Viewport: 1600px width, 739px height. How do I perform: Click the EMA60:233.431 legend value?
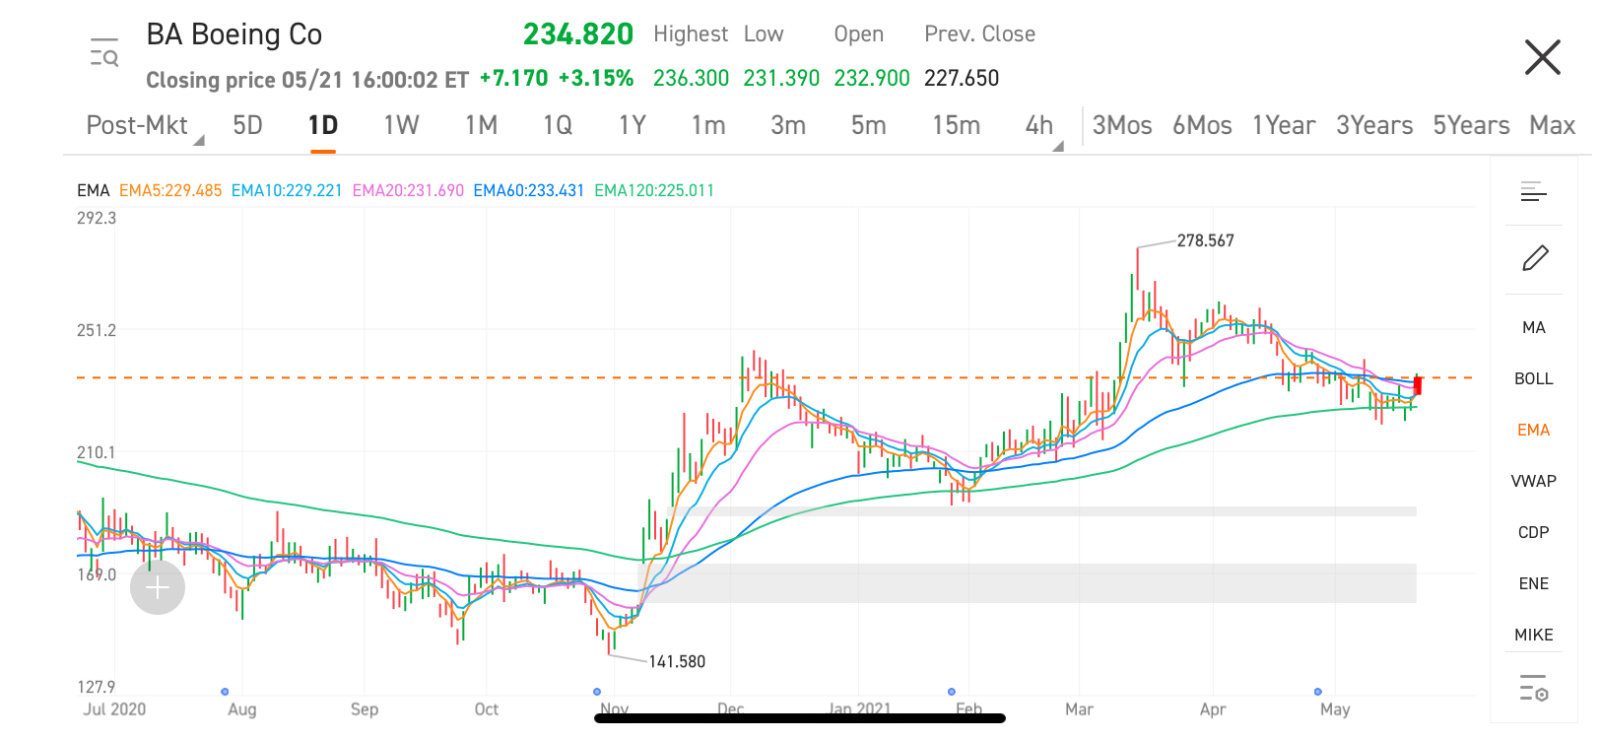tap(528, 190)
